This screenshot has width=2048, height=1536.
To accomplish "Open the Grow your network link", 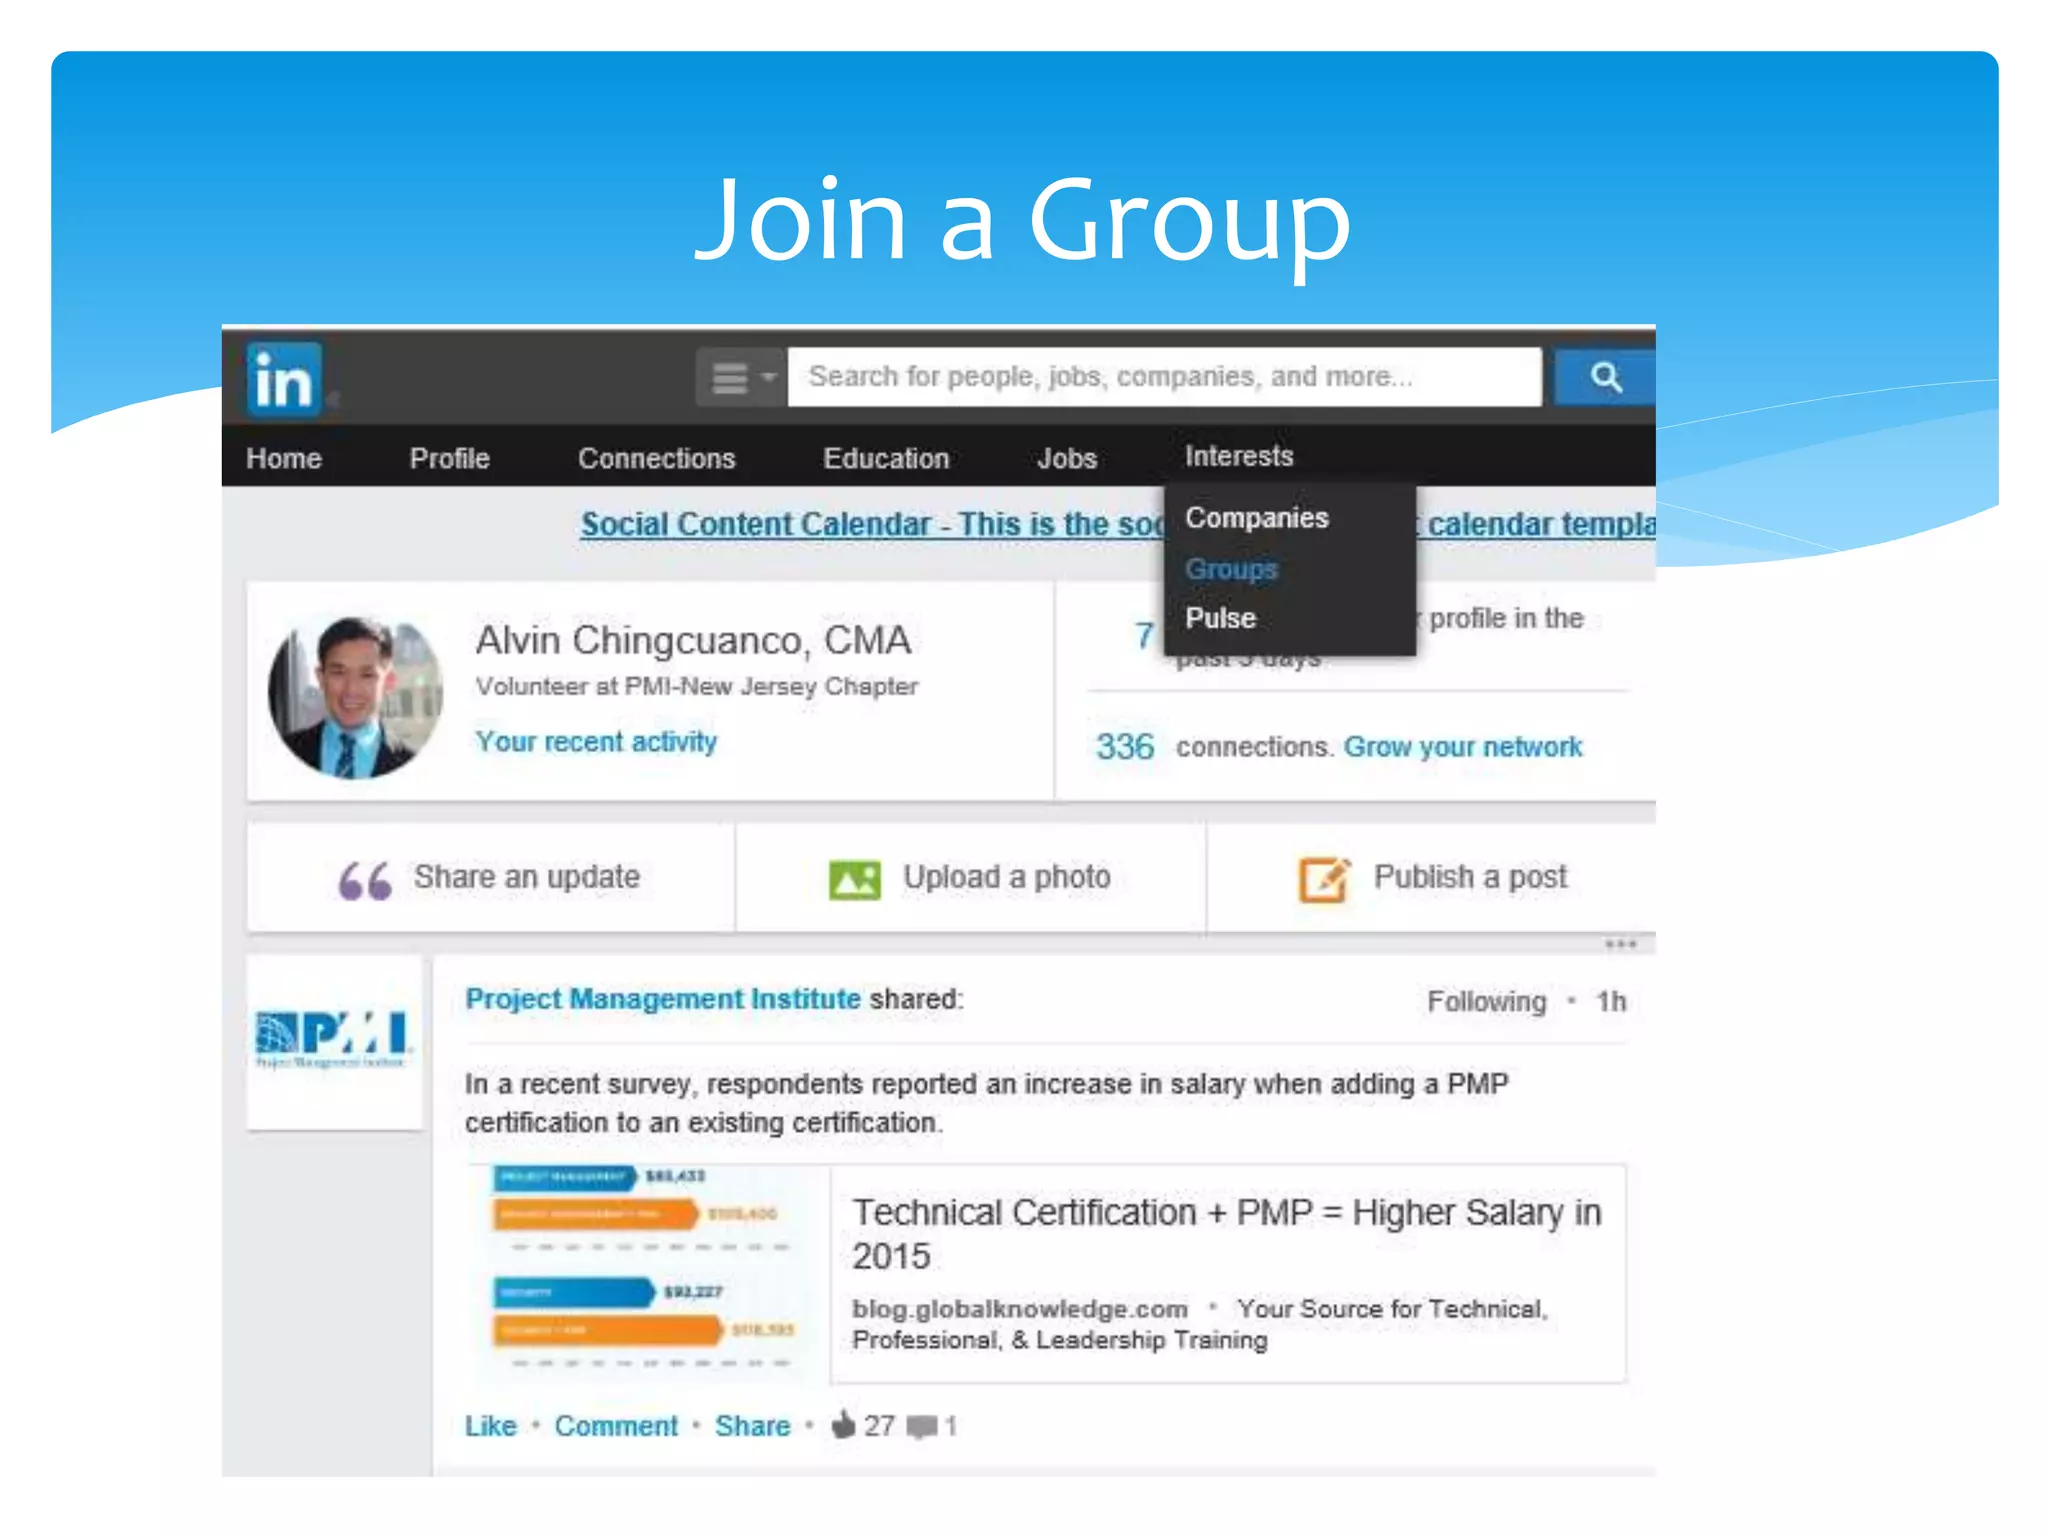I will click(1463, 747).
